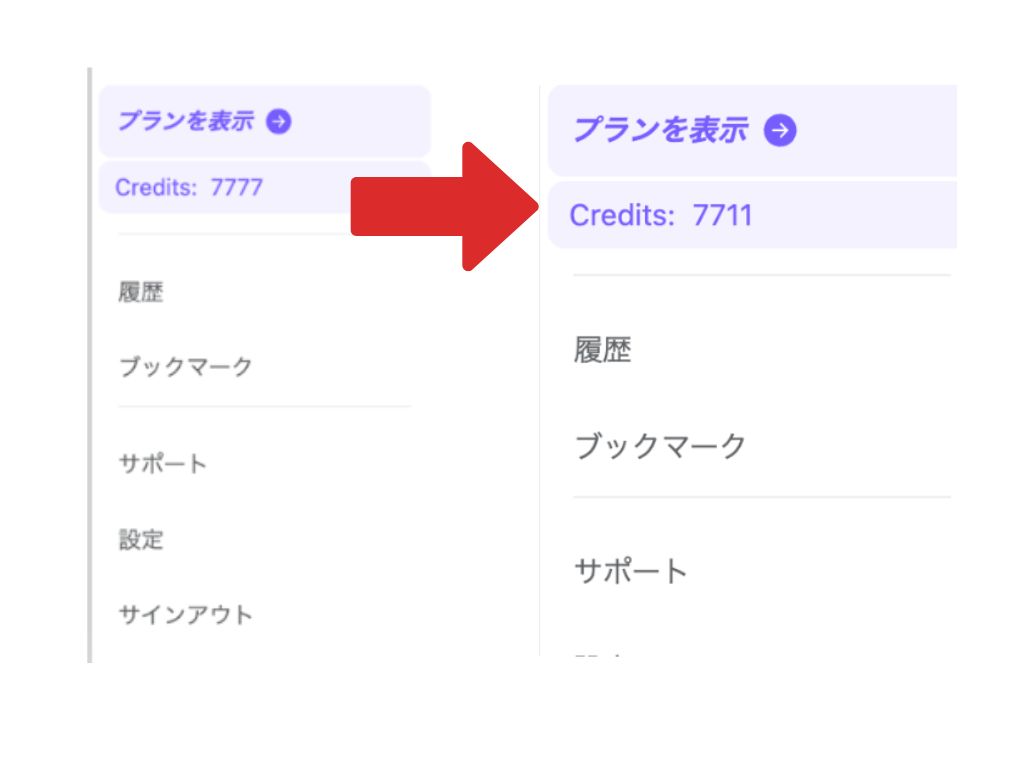The width and height of the screenshot is (1024, 768).
Task: Click the number 7711 in the credits badge
Action: tap(722, 215)
